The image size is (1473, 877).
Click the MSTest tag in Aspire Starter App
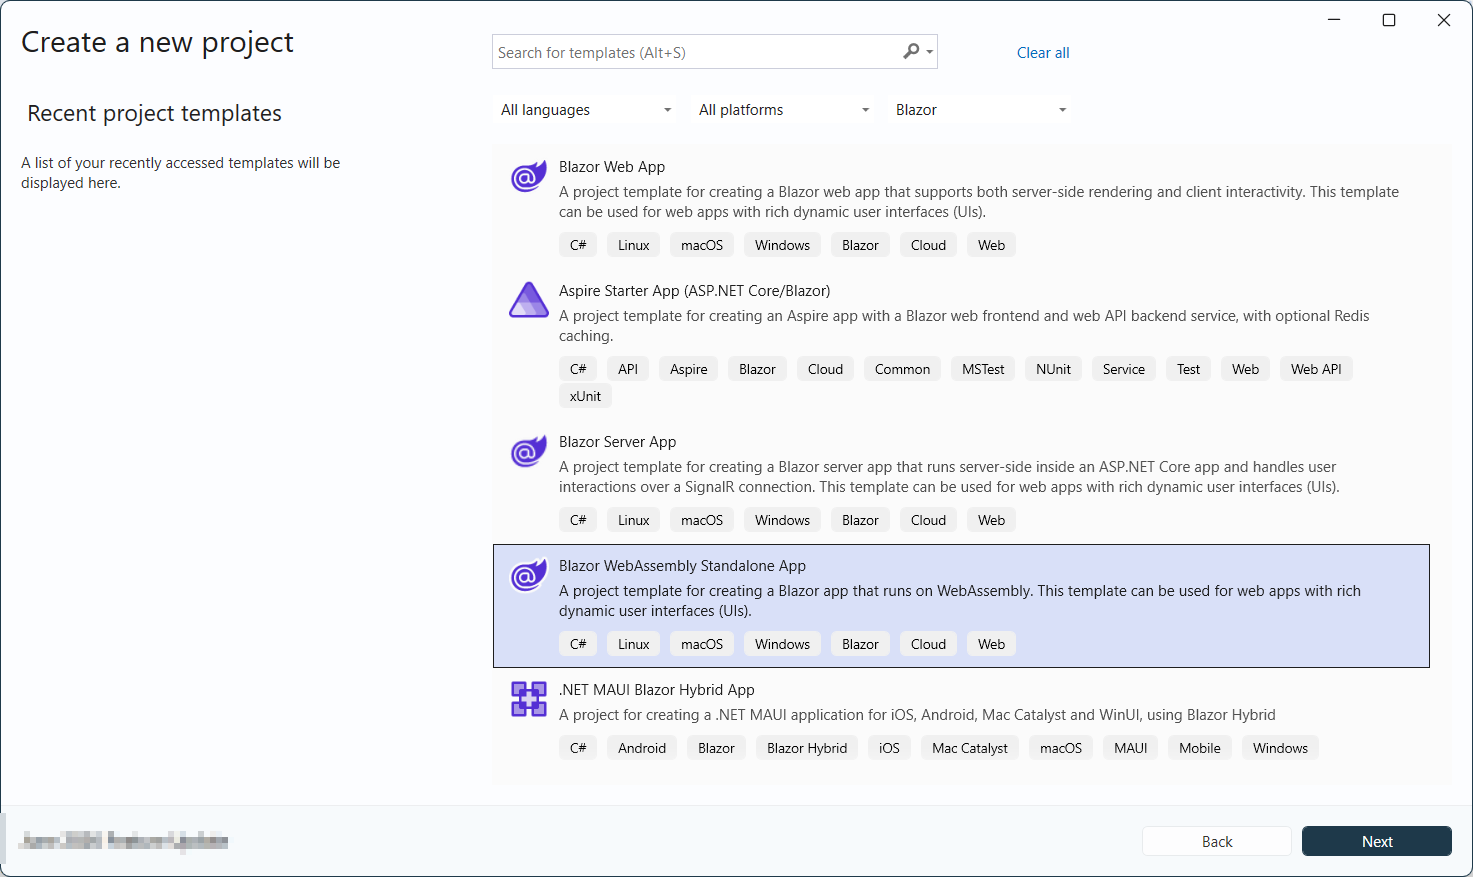[983, 369]
